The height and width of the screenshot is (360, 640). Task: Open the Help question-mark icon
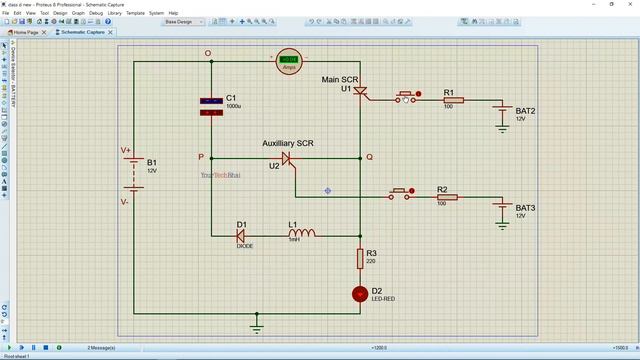(x=108, y=22)
